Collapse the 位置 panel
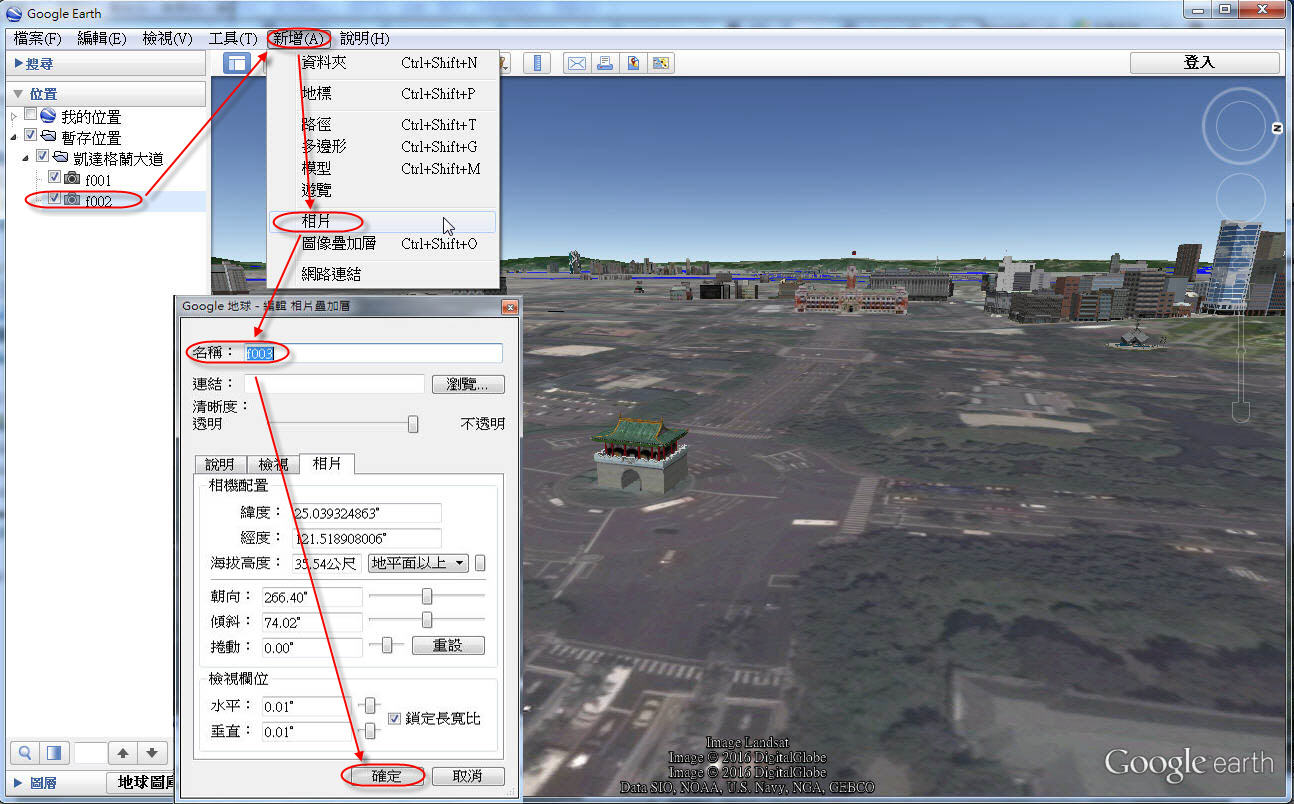 [x=19, y=94]
